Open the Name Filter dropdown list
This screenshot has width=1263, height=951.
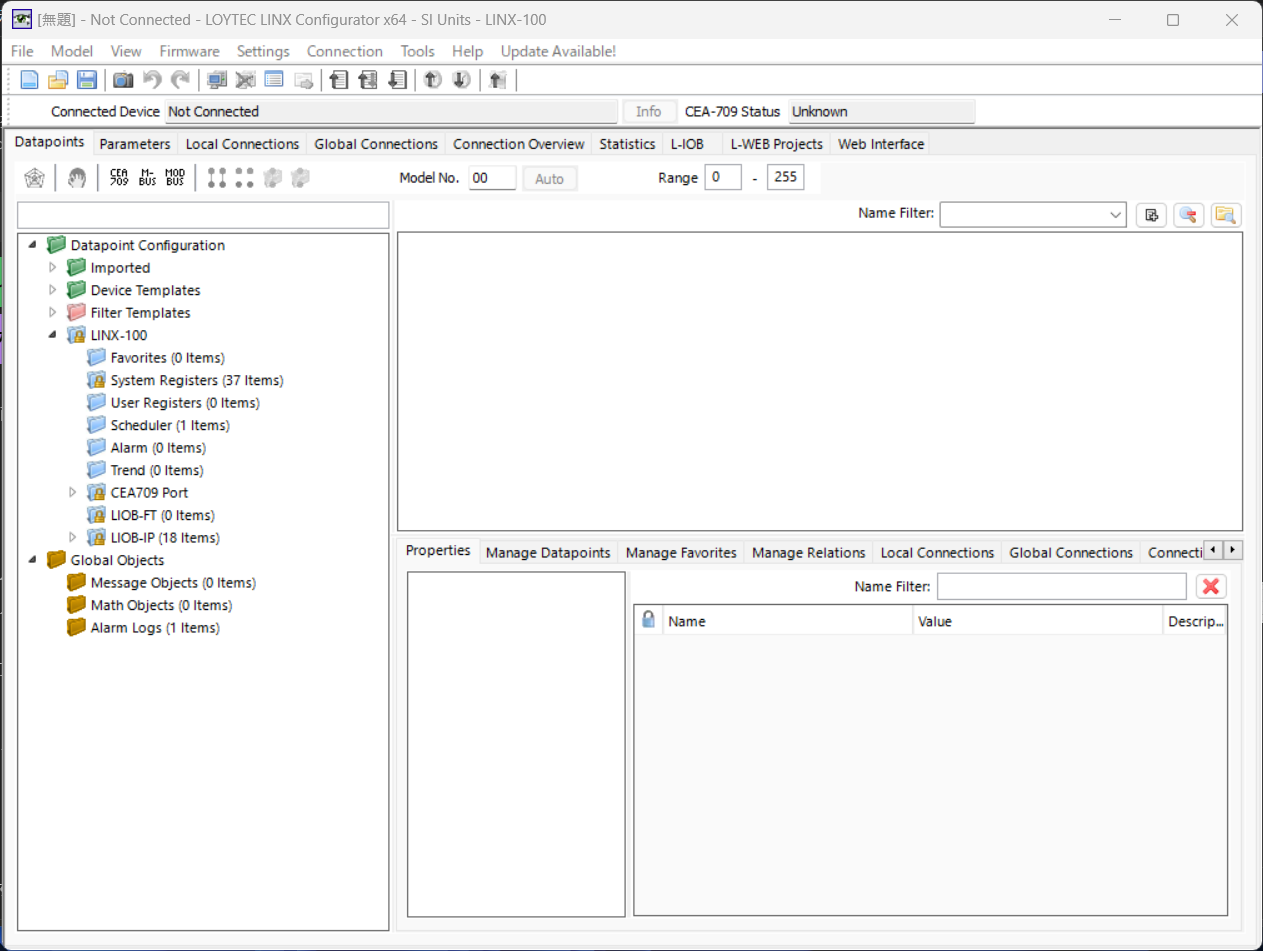coord(1114,214)
